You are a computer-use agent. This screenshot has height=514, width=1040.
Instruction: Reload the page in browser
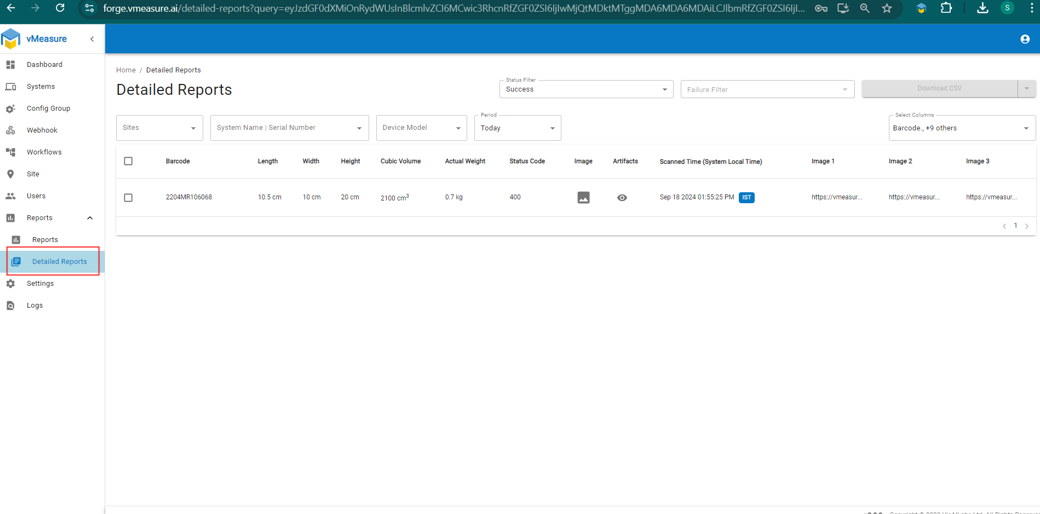click(x=60, y=8)
